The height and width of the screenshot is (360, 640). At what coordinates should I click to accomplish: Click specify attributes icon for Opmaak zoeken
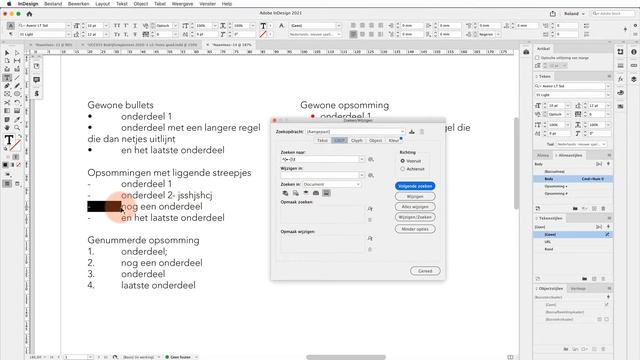point(370,209)
